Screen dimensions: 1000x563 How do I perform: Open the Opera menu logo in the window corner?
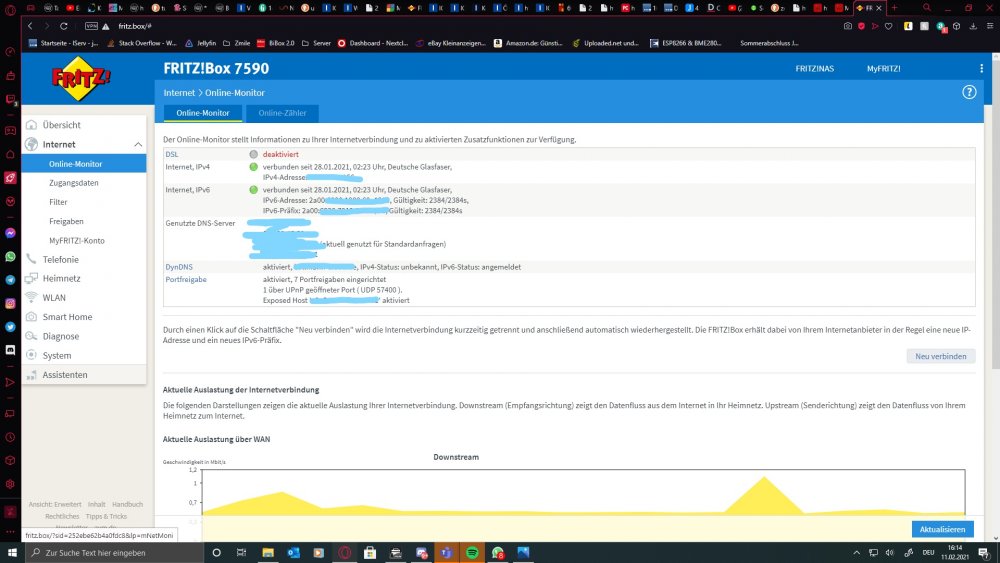[x=10, y=9]
